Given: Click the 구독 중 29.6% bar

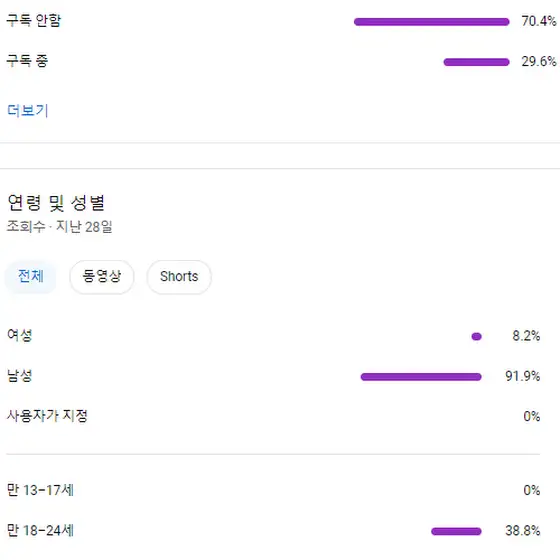Looking at the screenshot, I should coord(476,62).
